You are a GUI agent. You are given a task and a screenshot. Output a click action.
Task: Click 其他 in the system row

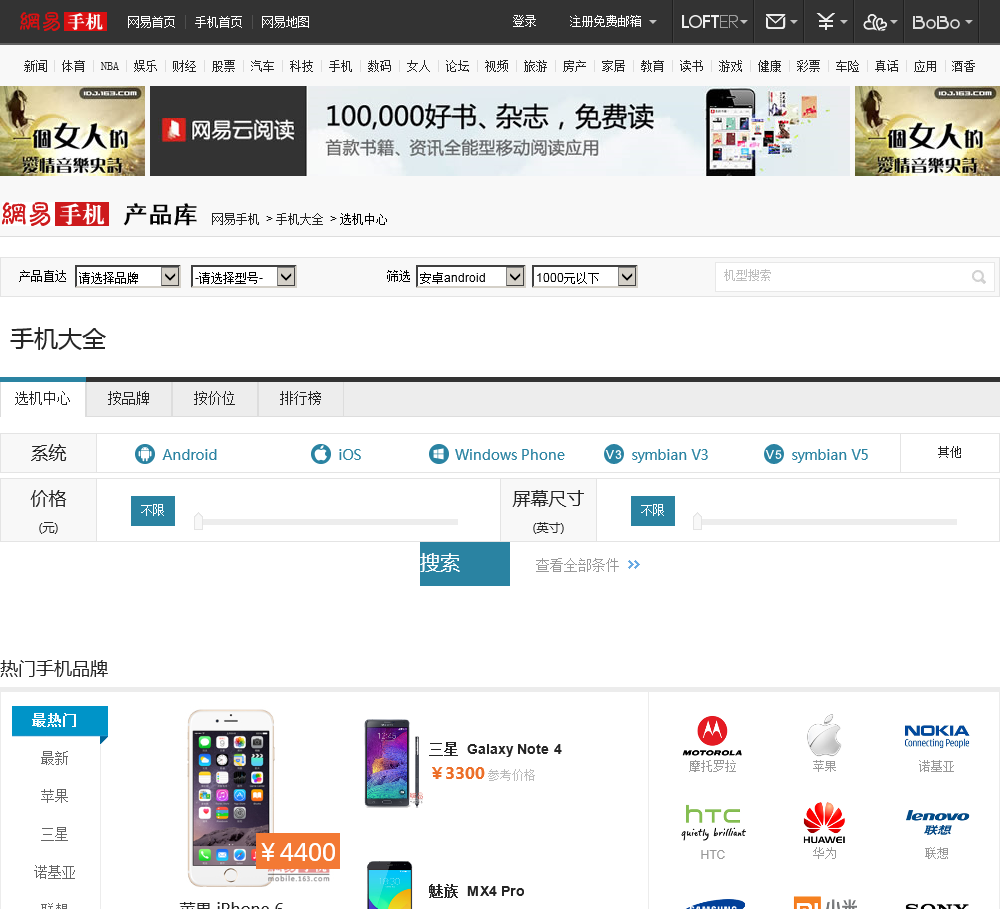click(950, 452)
